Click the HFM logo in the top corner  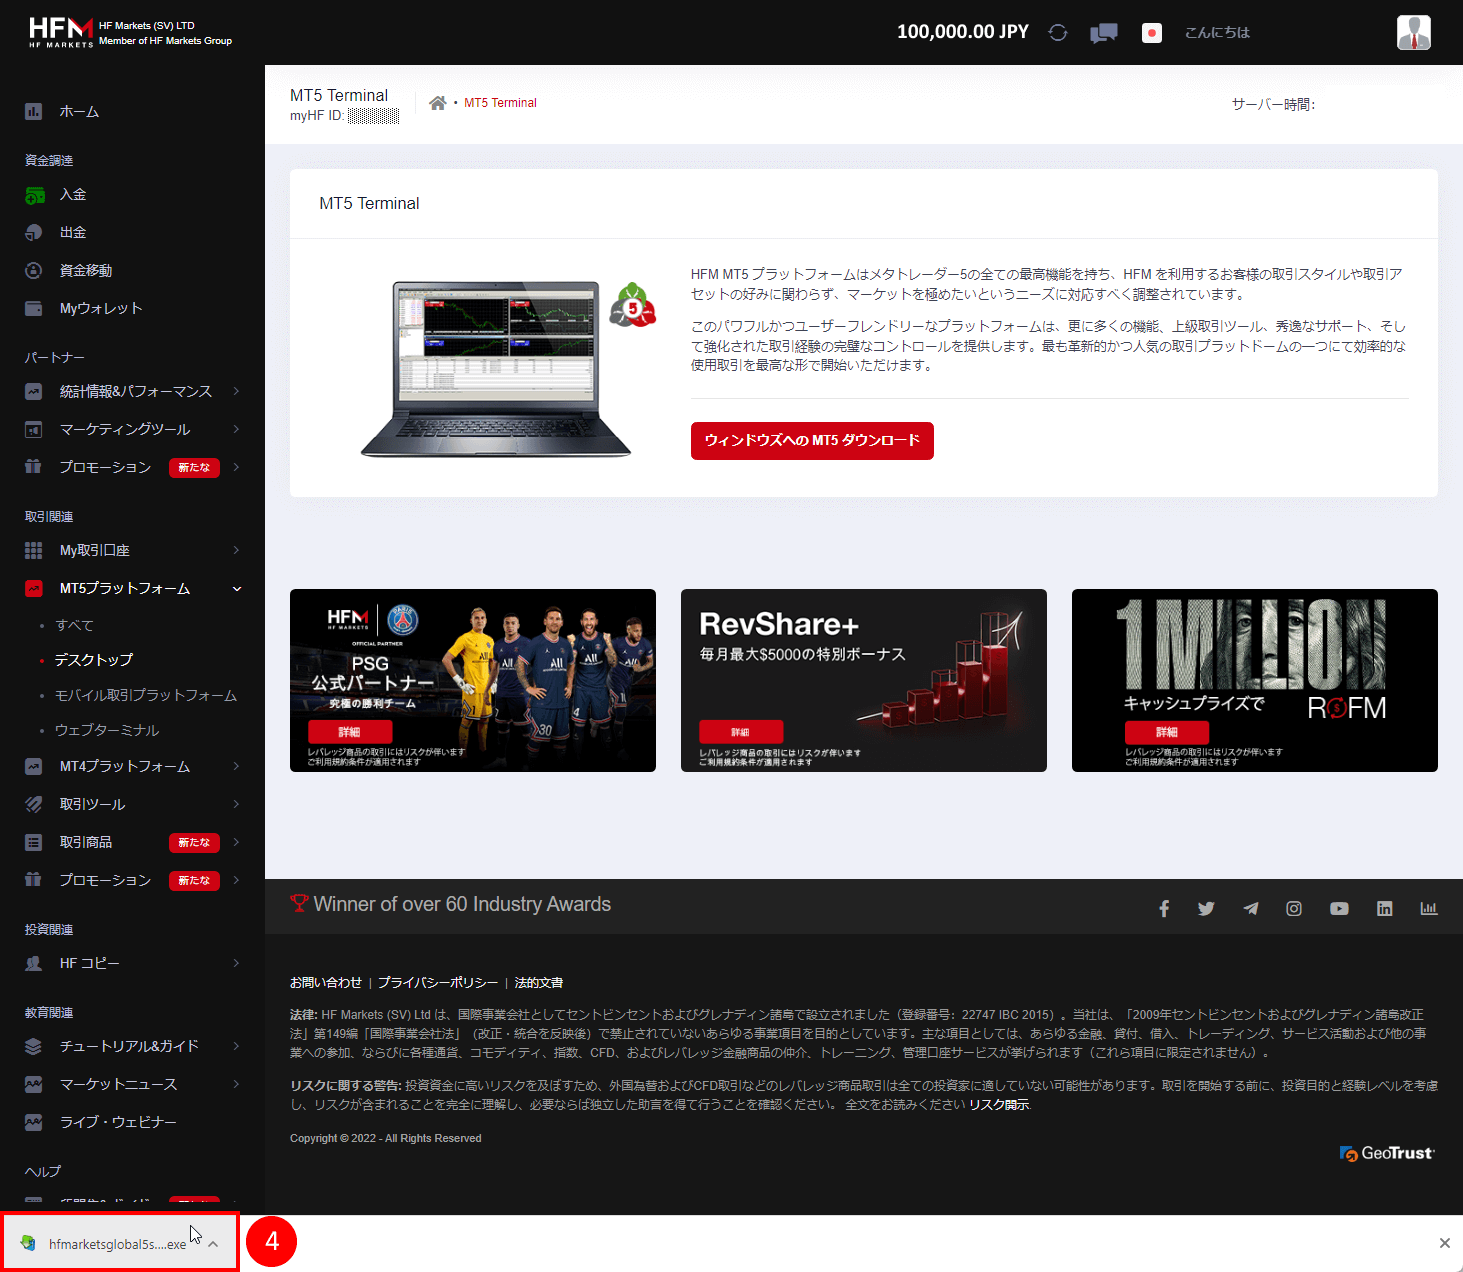[60, 30]
